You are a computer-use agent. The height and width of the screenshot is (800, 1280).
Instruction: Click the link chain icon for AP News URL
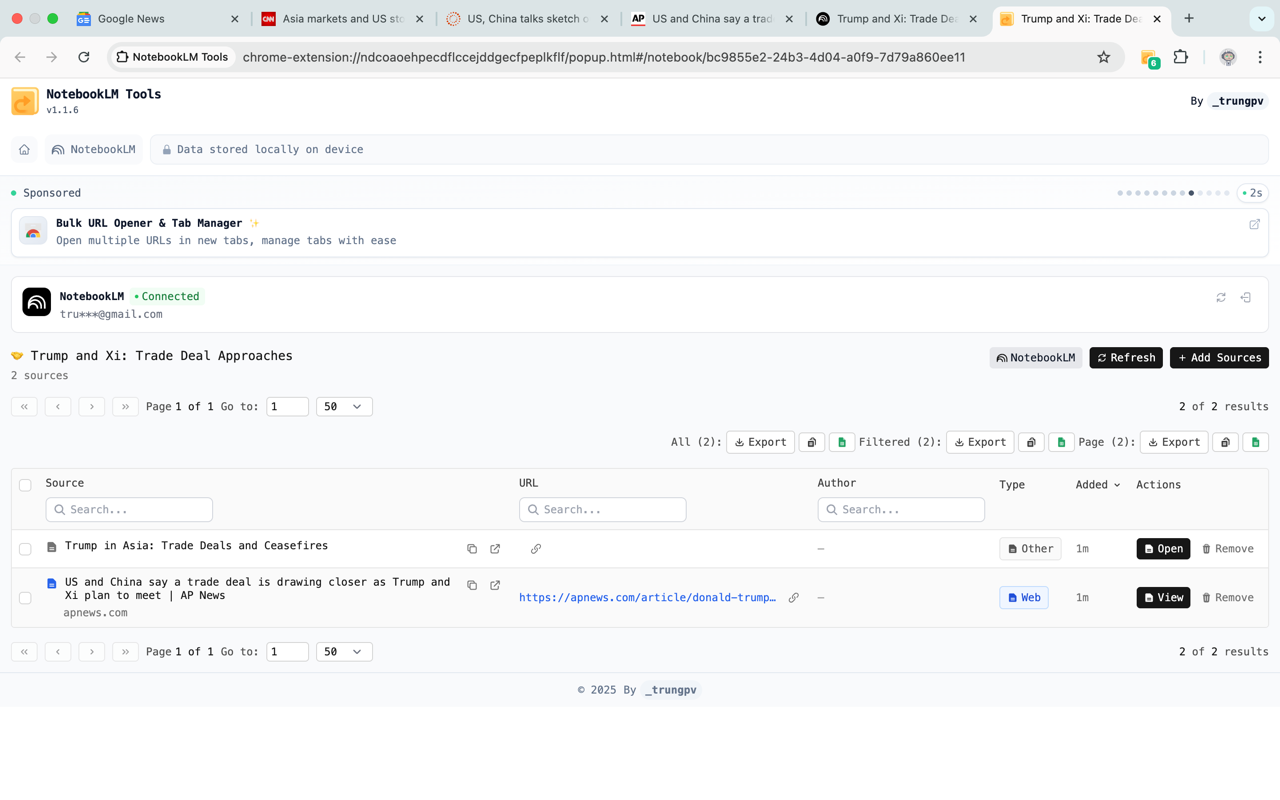[793, 597]
